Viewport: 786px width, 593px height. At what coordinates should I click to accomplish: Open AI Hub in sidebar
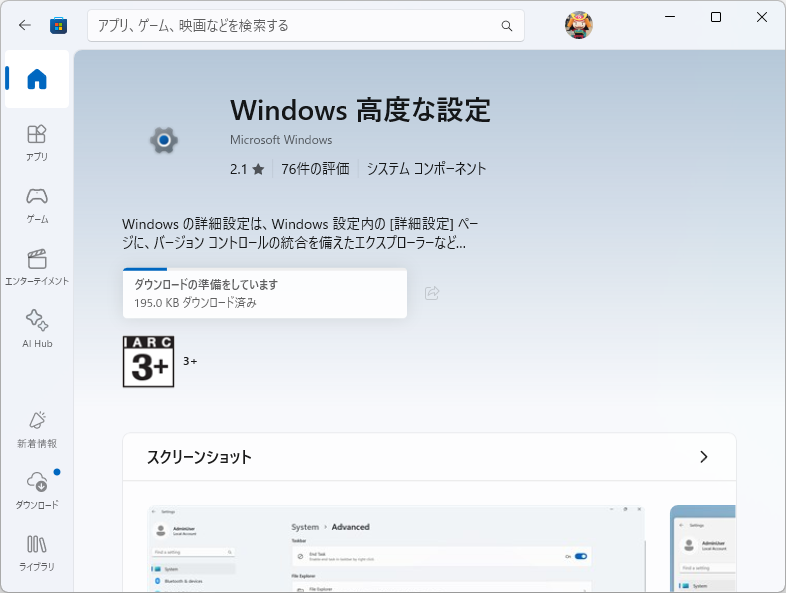37,329
